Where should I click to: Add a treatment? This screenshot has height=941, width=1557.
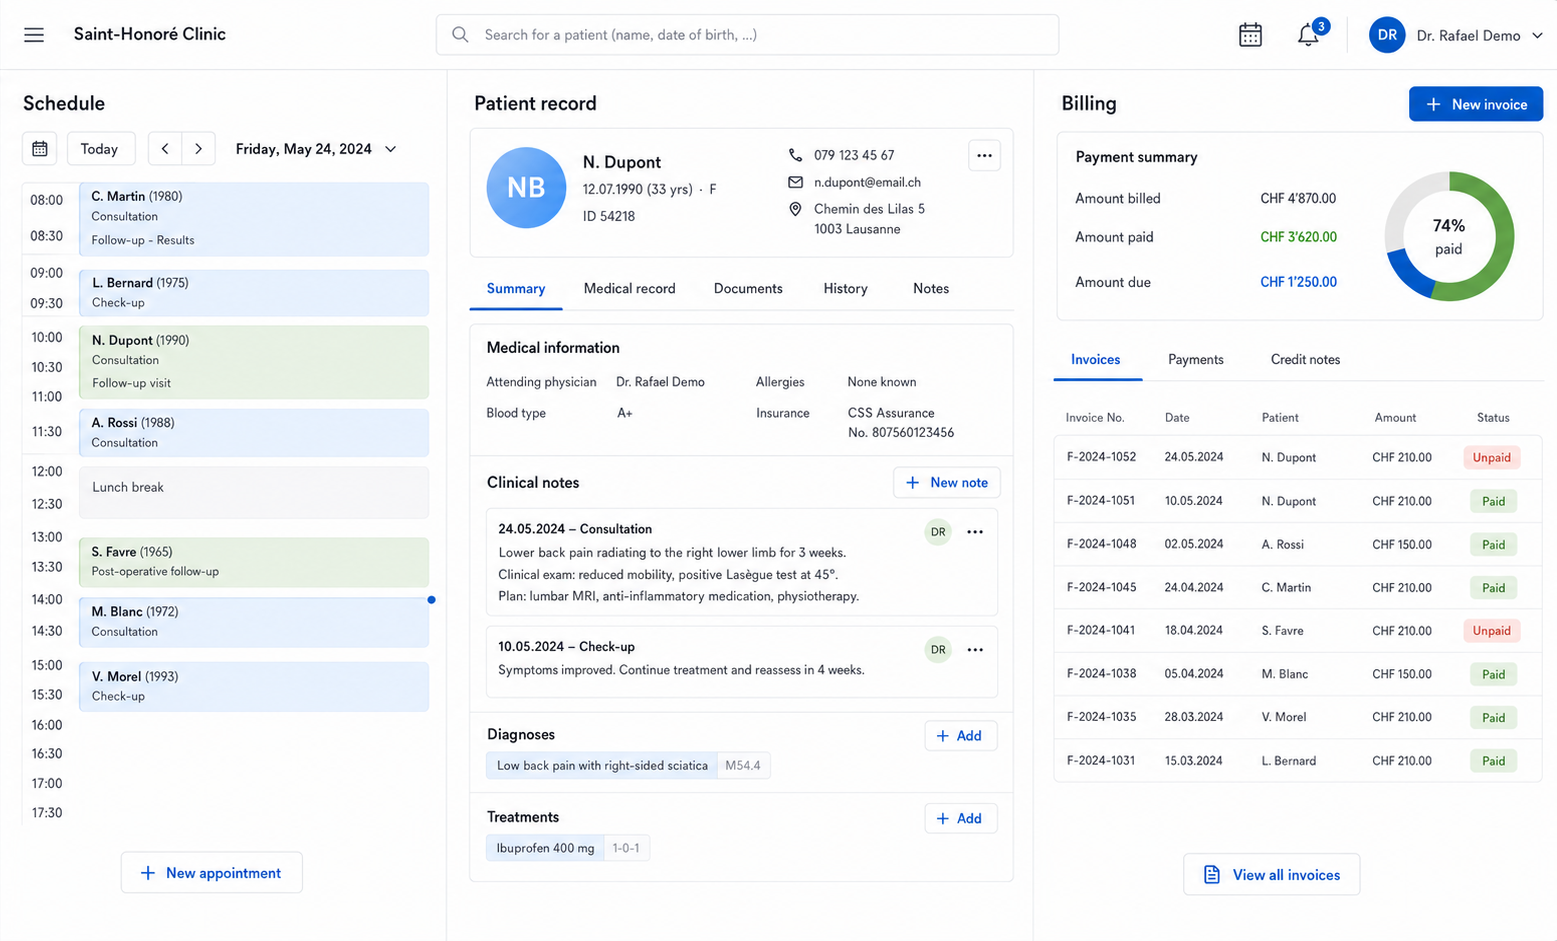[x=960, y=819]
